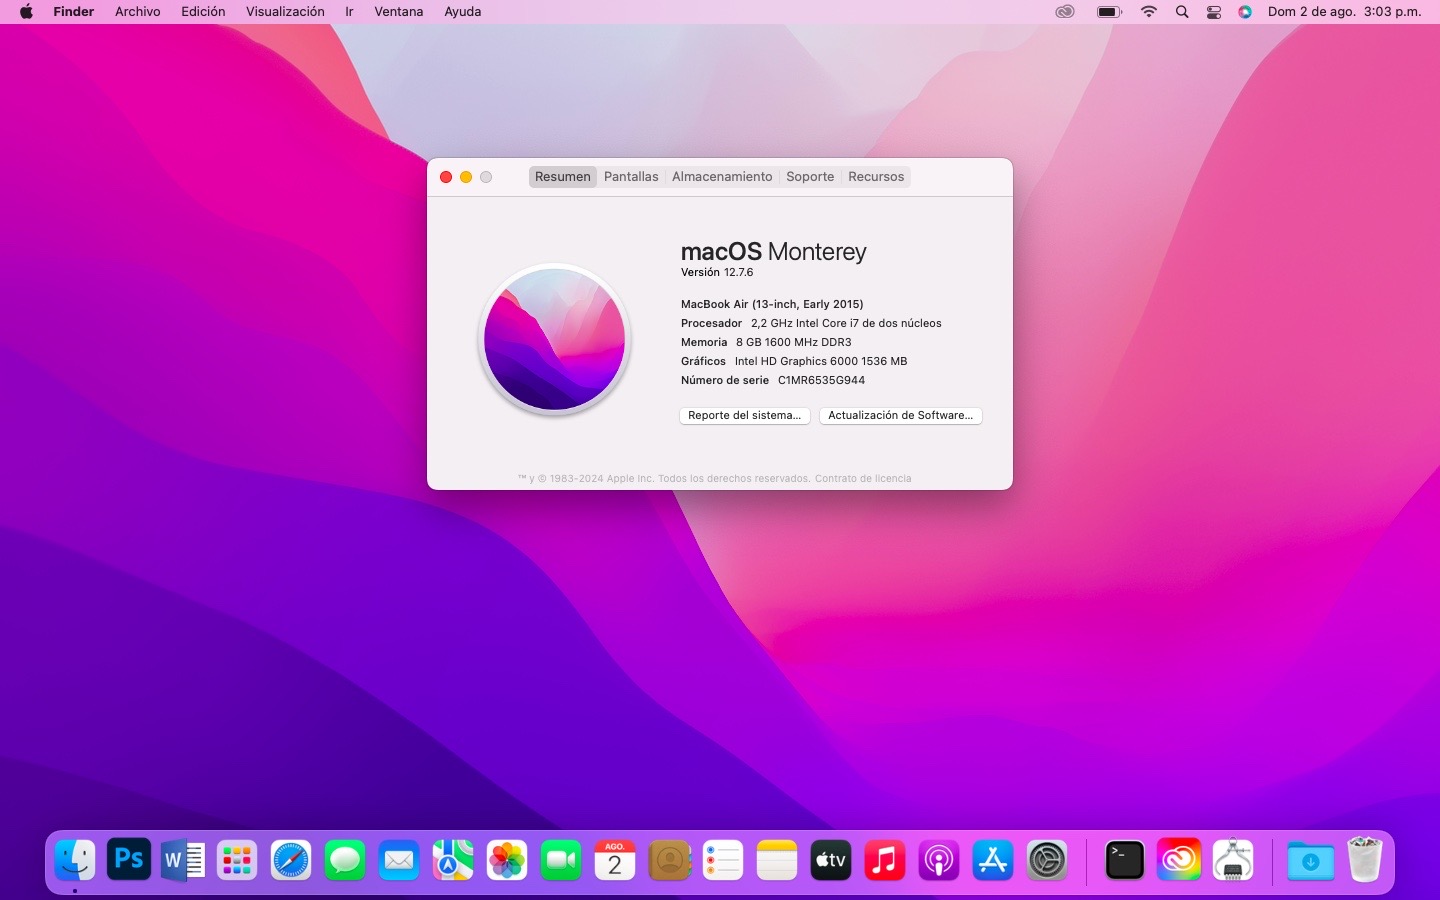The height and width of the screenshot is (900, 1440).
Task: Open Contacts app in the Dock
Action: click(669, 860)
